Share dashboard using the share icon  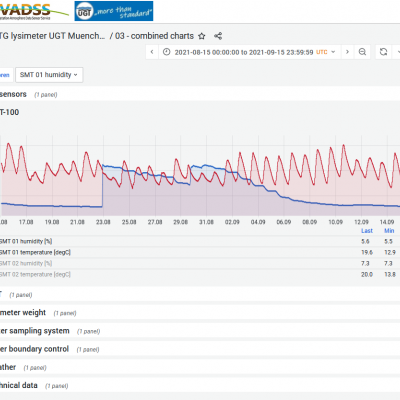(218, 36)
